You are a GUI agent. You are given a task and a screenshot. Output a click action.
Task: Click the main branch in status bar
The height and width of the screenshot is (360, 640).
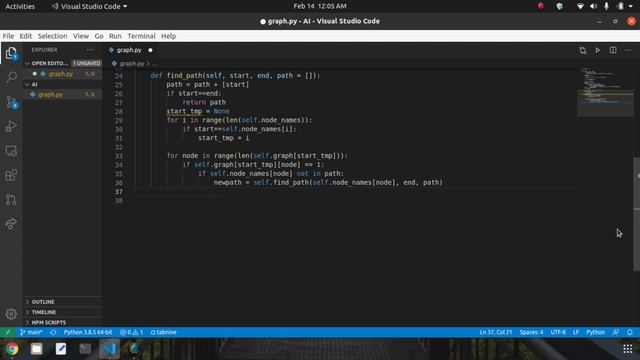31,332
